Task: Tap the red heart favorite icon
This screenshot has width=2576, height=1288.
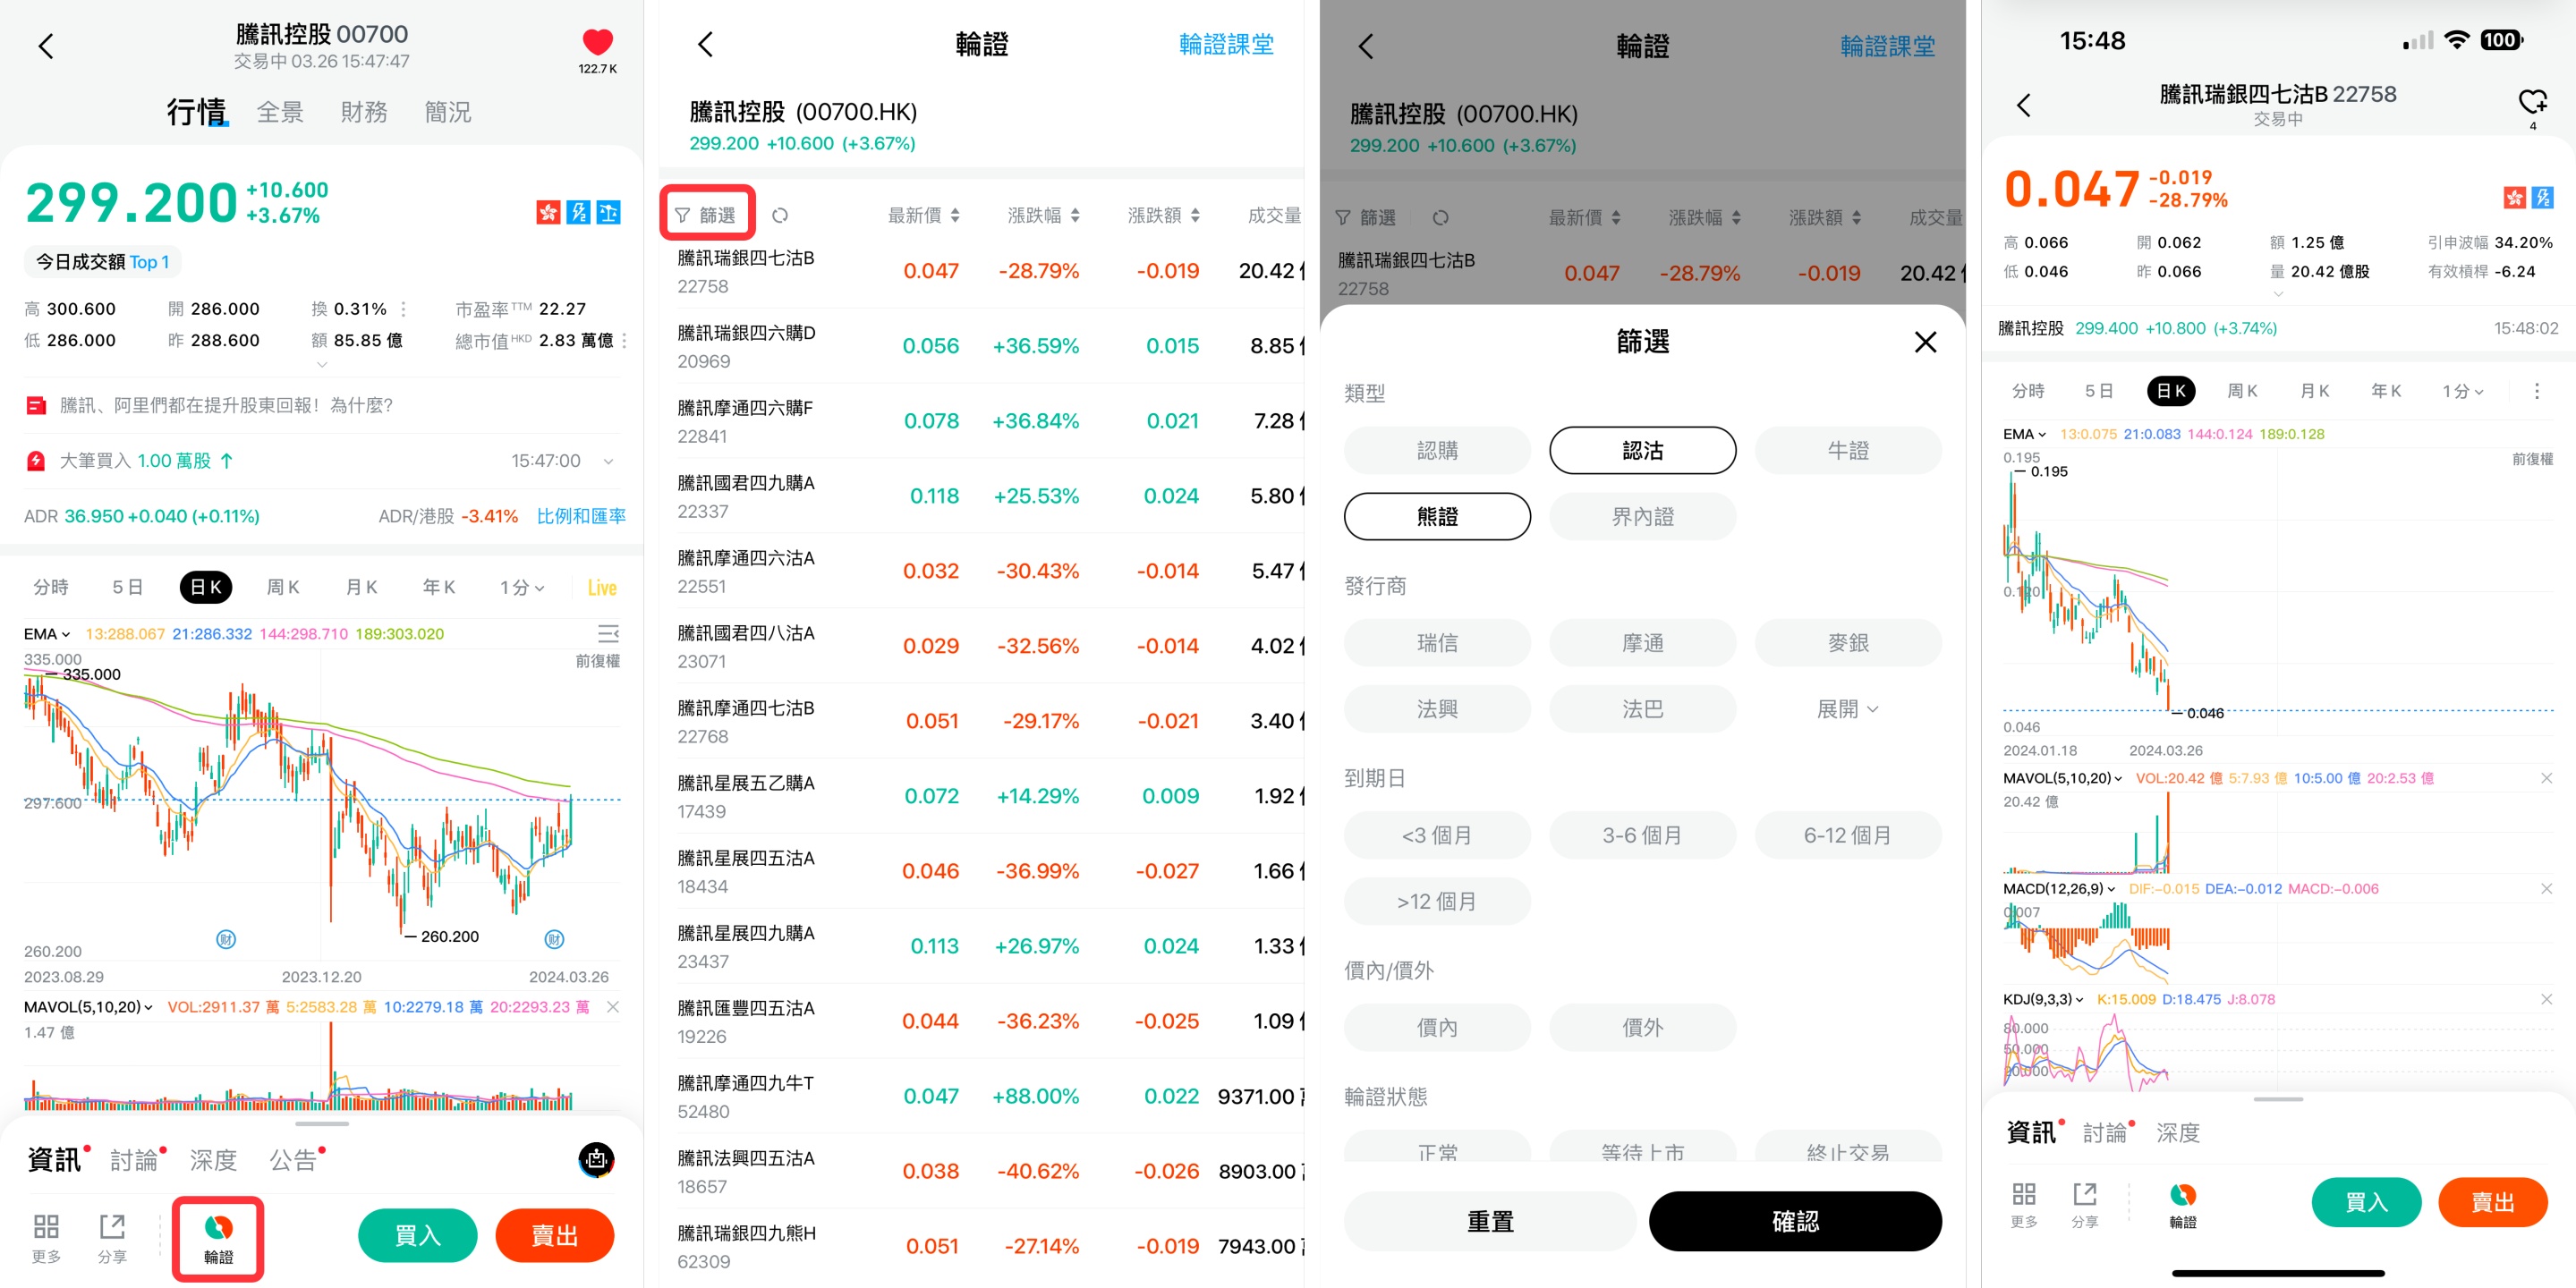Action: (x=597, y=42)
